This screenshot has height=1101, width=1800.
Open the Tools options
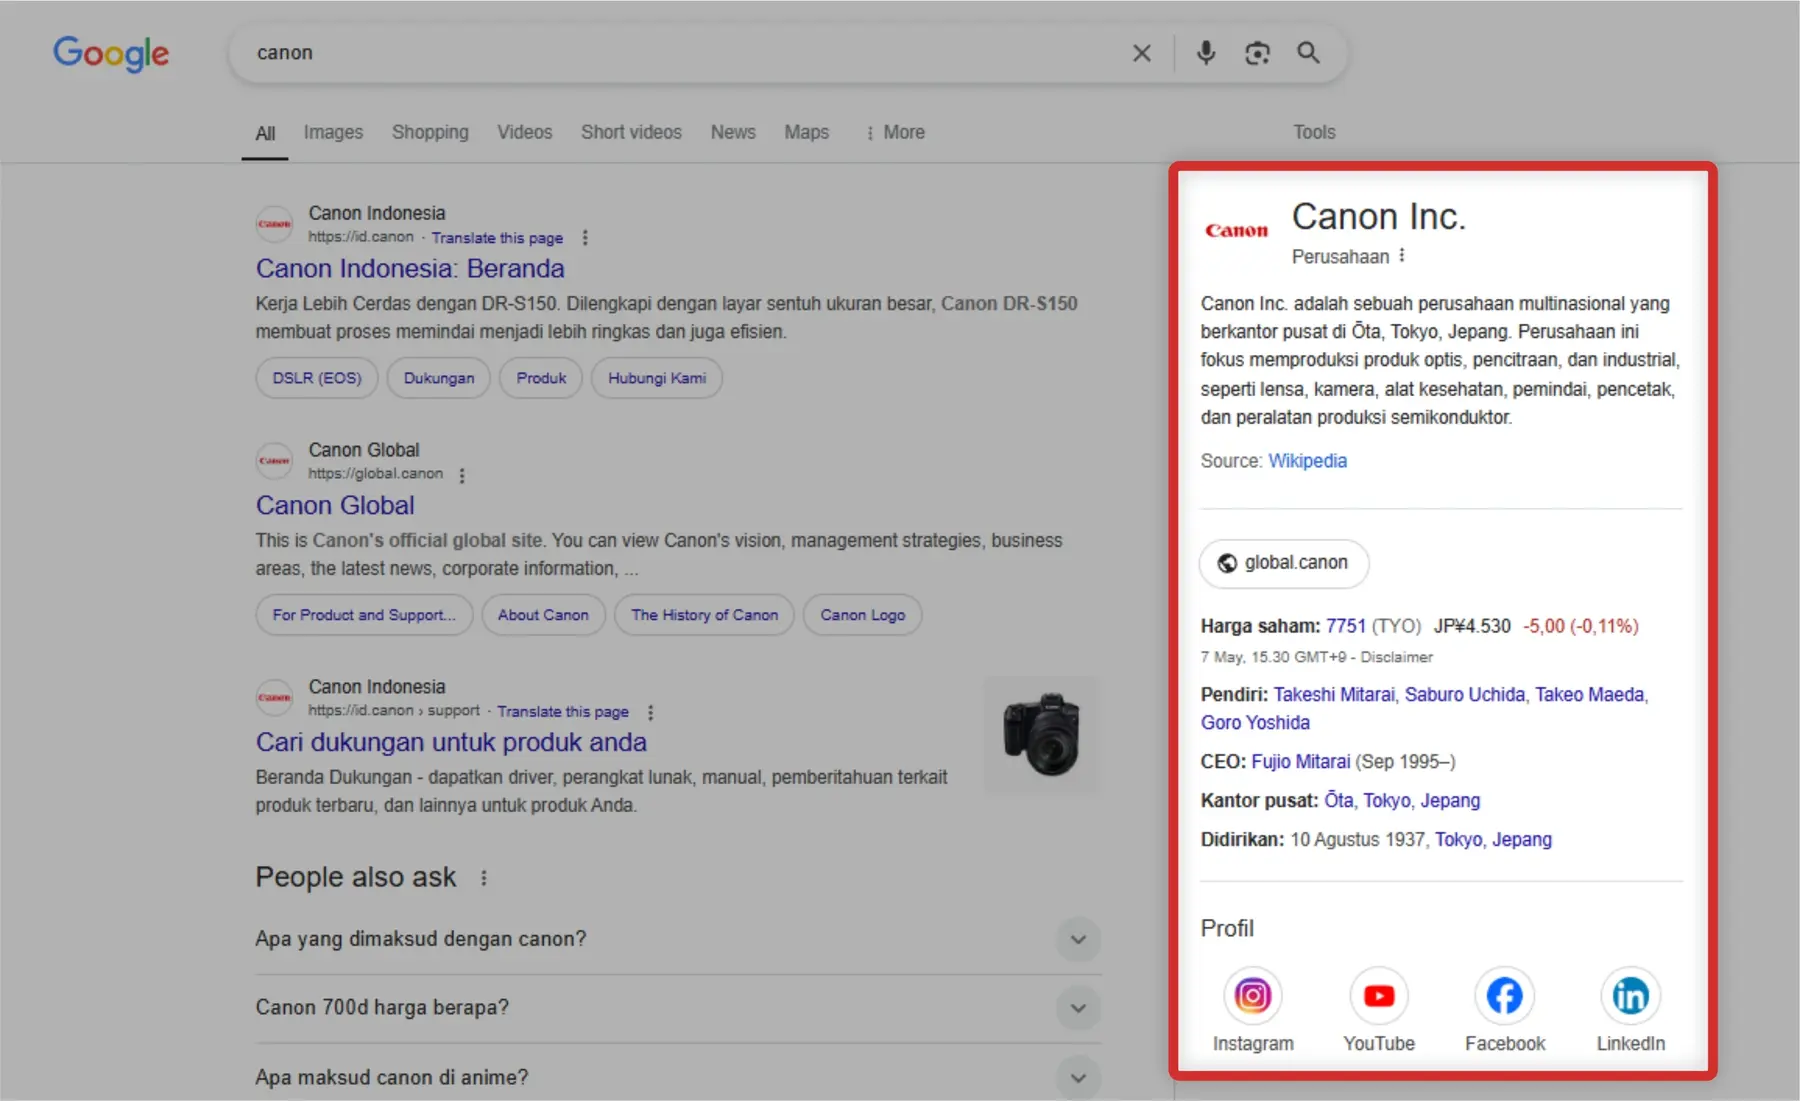point(1314,132)
